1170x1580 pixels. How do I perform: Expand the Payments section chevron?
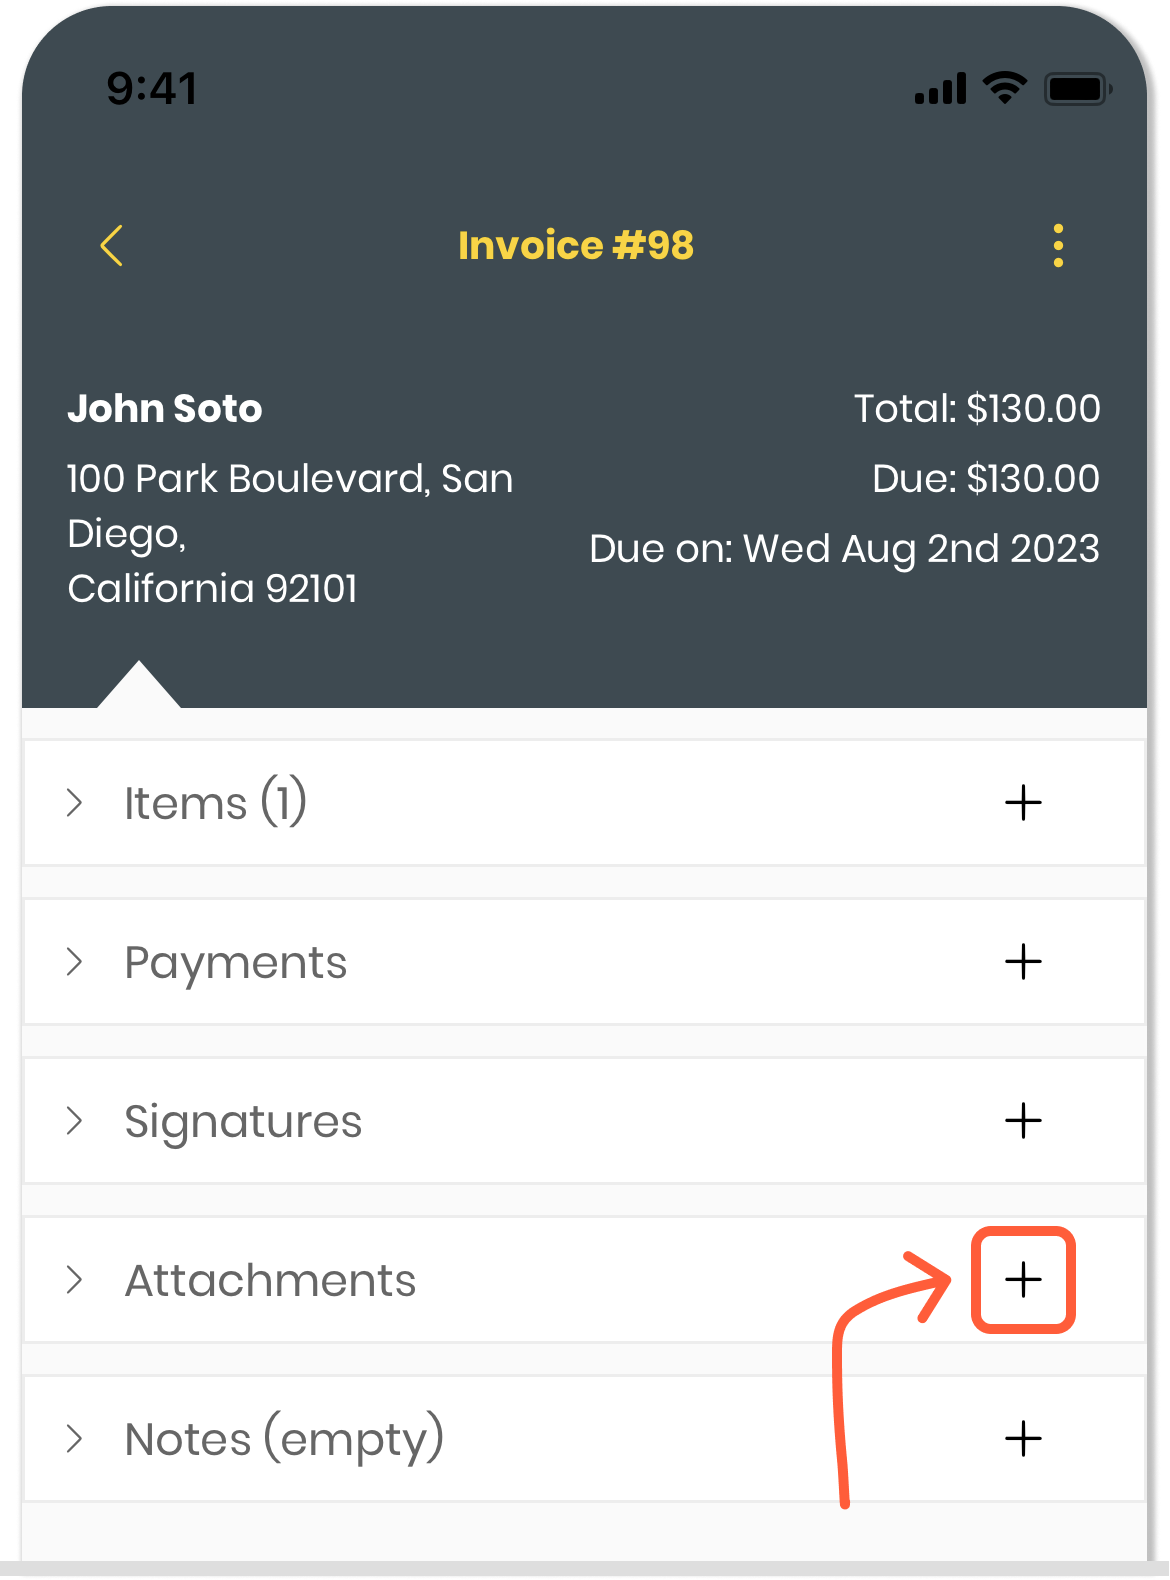pyautogui.click(x=74, y=962)
